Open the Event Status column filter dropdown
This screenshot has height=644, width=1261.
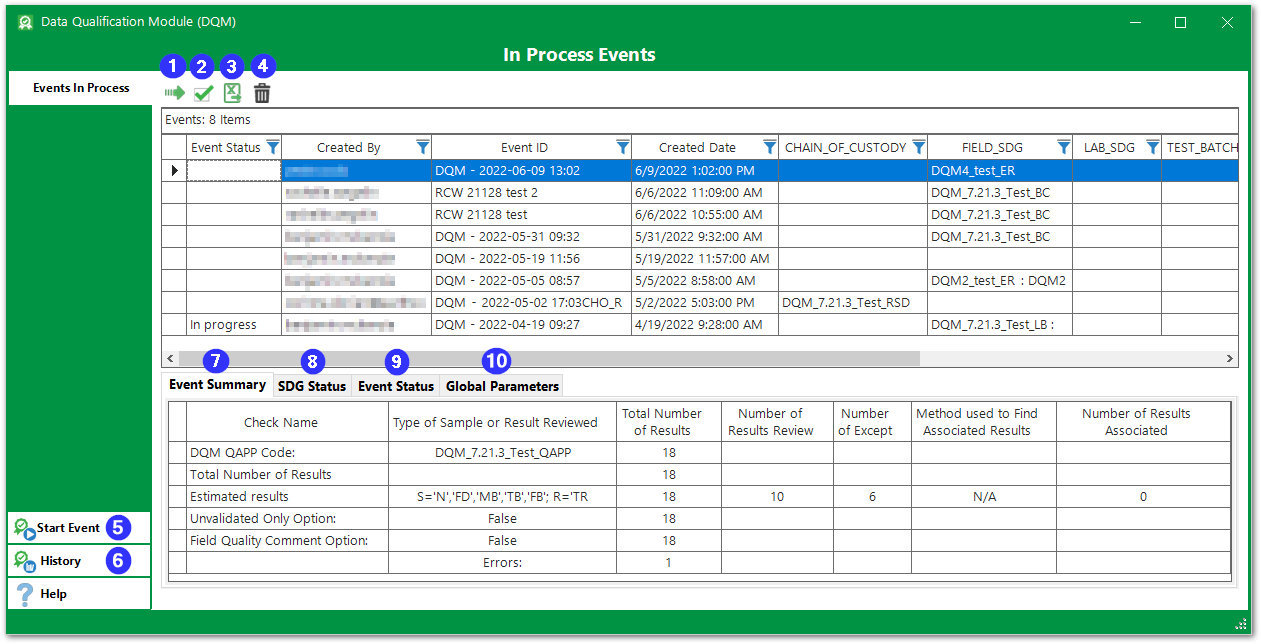[272, 146]
